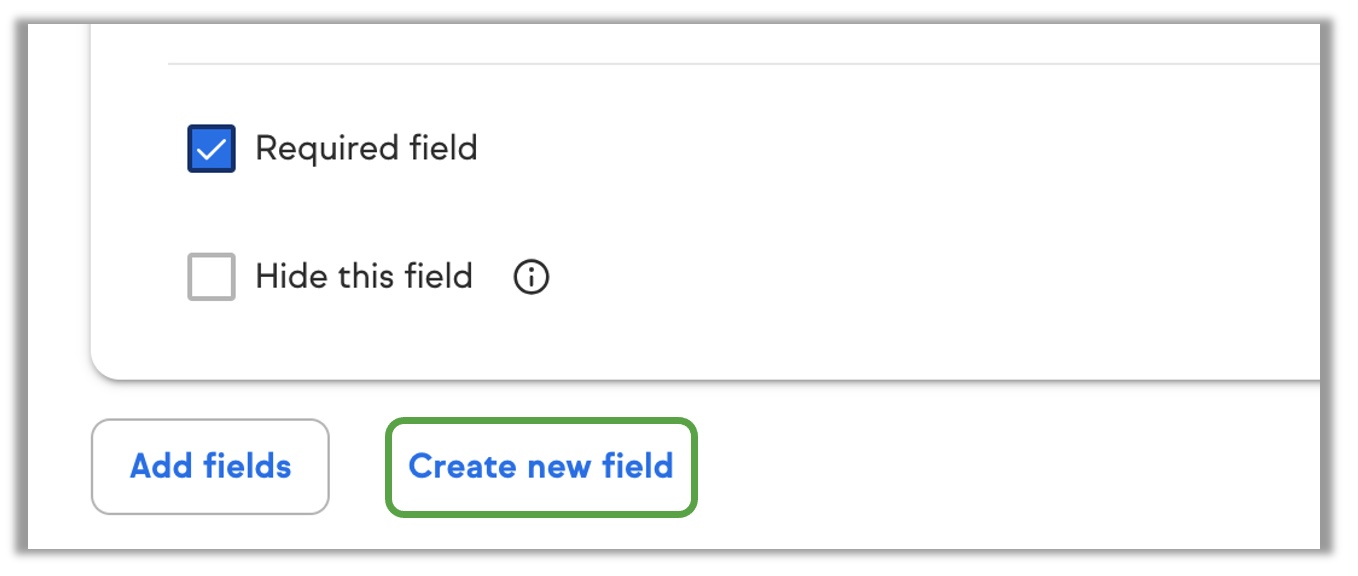Start creating a new field
Screen dimensions: 1358x576
[541, 467]
